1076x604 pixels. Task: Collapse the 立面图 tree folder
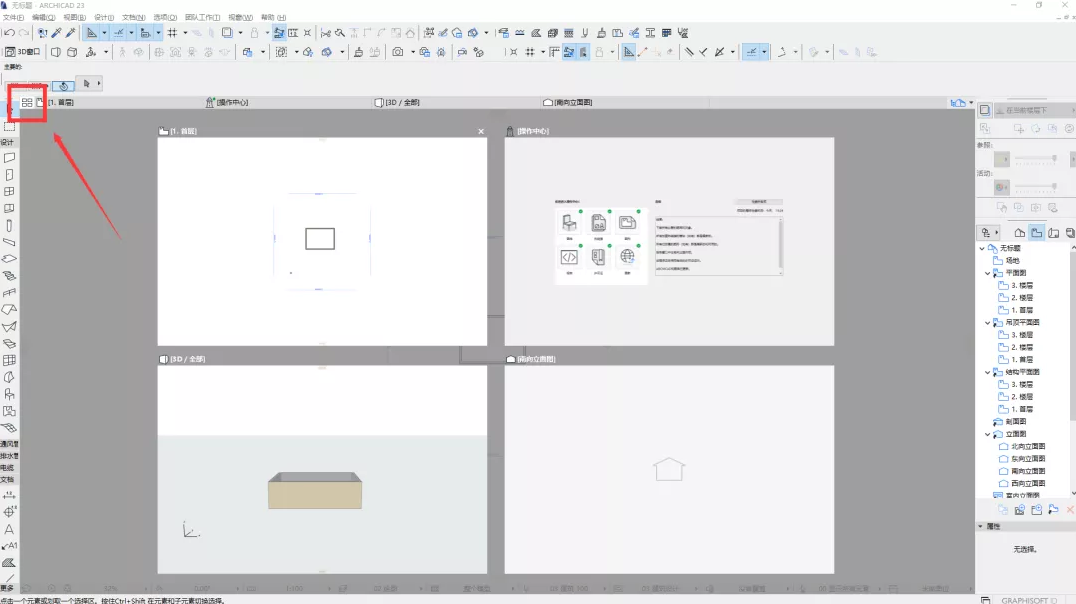click(x=987, y=434)
